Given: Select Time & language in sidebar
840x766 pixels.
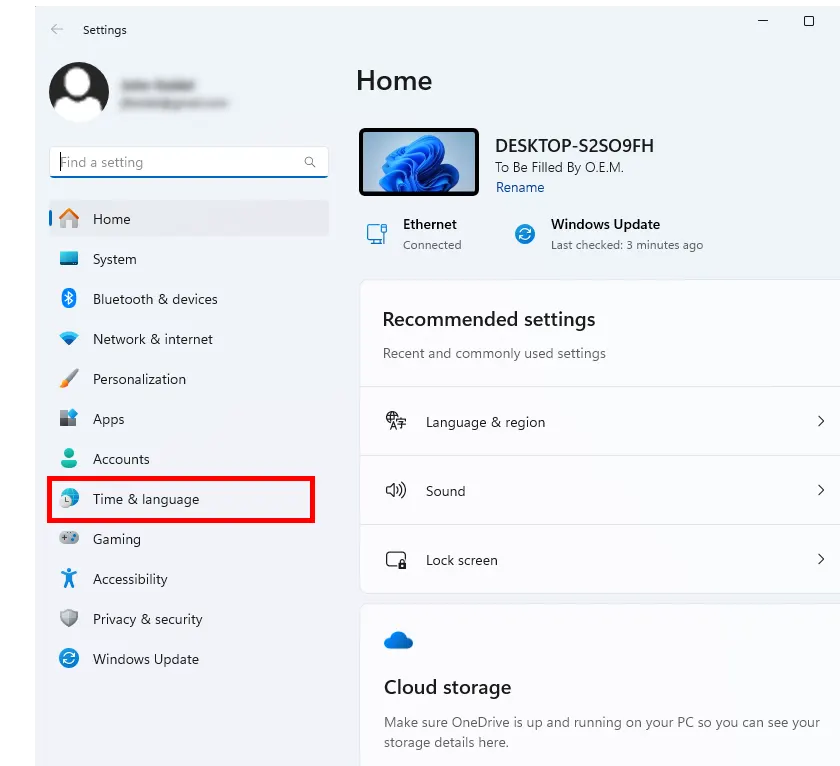Looking at the screenshot, I should tap(146, 499).
